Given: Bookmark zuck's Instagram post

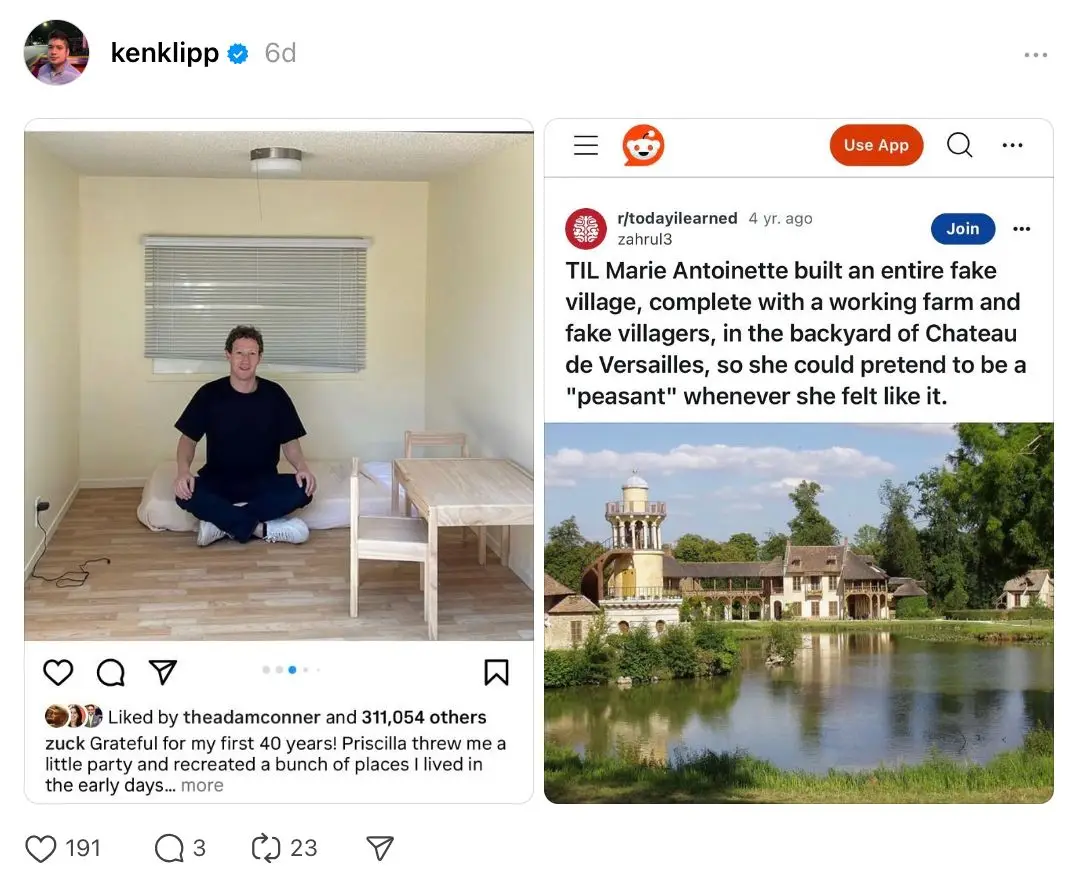Looking at the screenshot, I should click(x=496, y=673).
